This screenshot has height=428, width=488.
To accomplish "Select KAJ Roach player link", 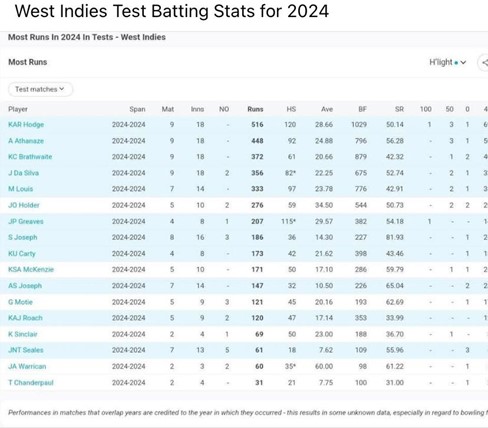I will 25,318.
